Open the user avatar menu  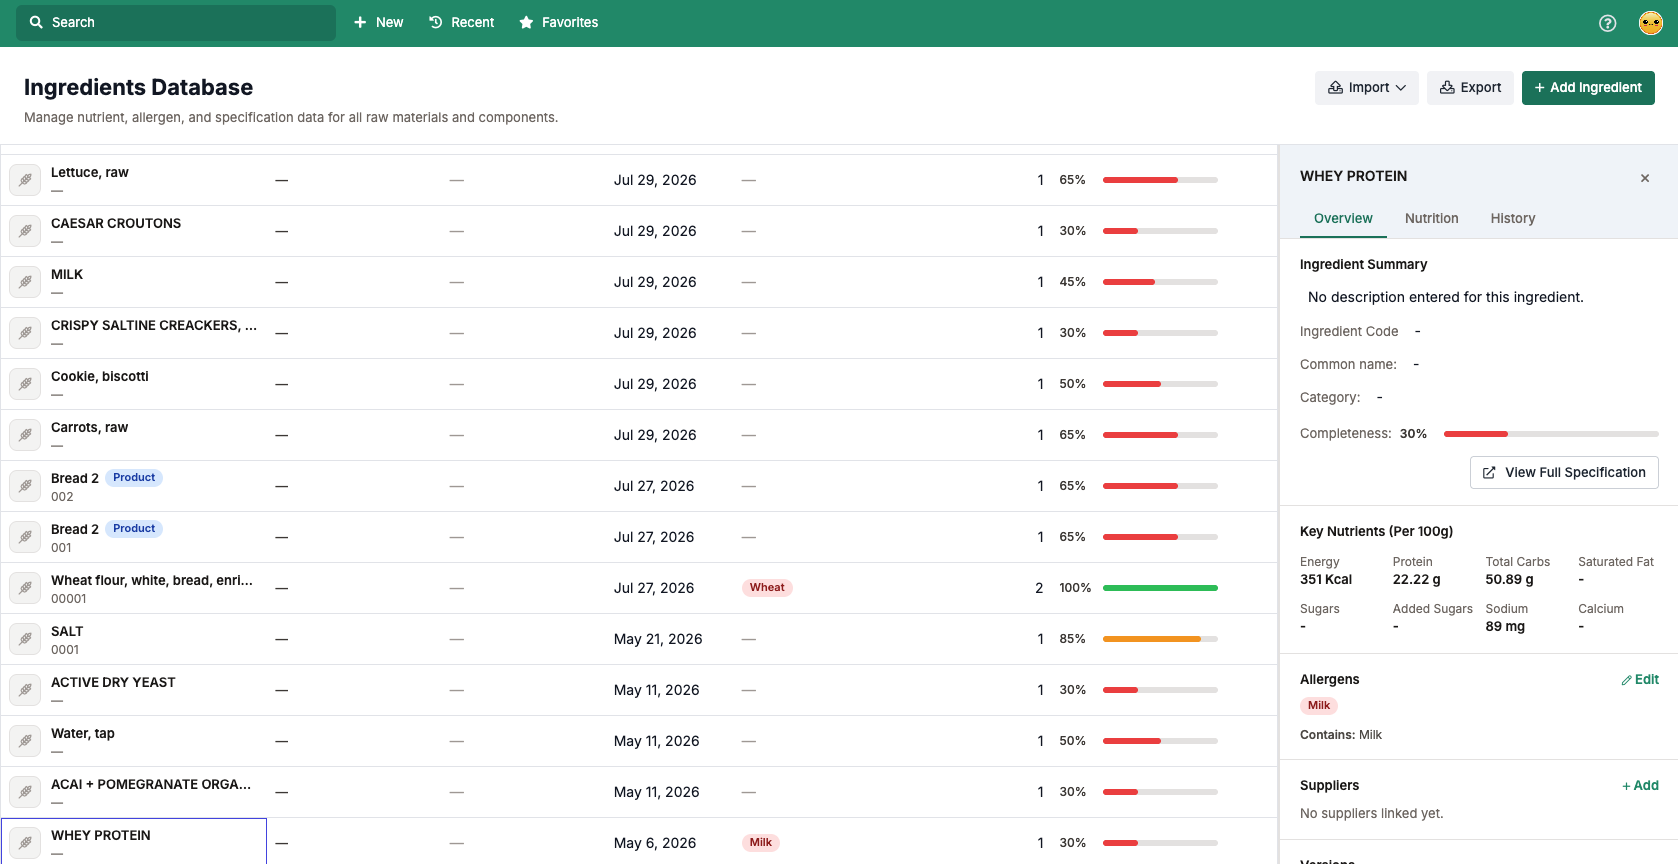coord(1650,23)
